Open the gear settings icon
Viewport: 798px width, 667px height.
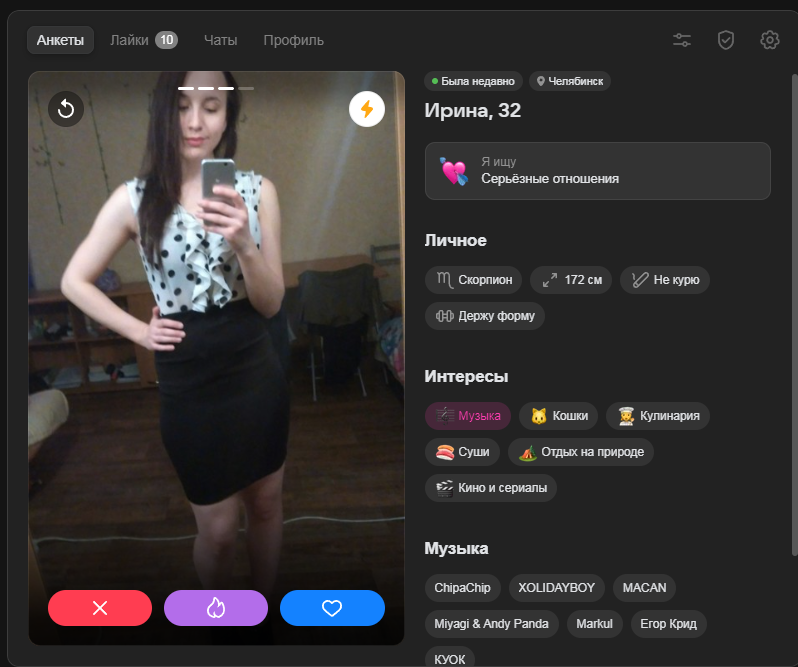(769, 40)
